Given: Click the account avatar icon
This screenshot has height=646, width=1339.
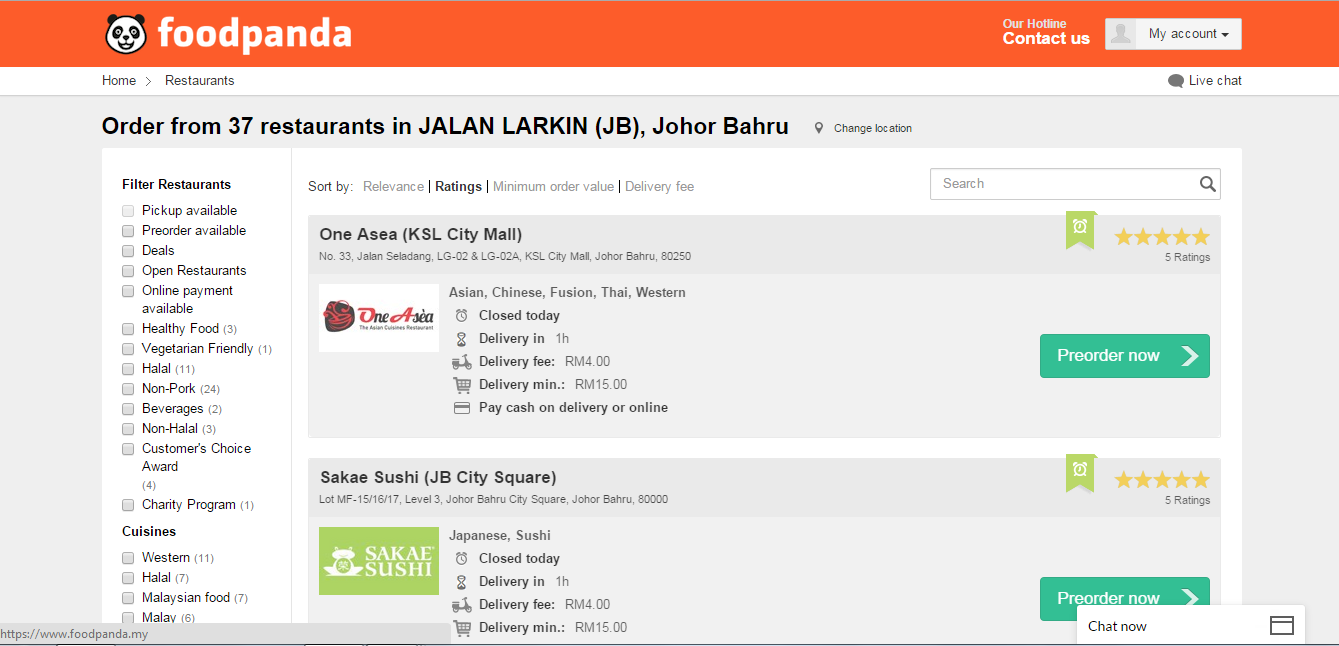Looking at the screenshot, I should pos(1121,34).
